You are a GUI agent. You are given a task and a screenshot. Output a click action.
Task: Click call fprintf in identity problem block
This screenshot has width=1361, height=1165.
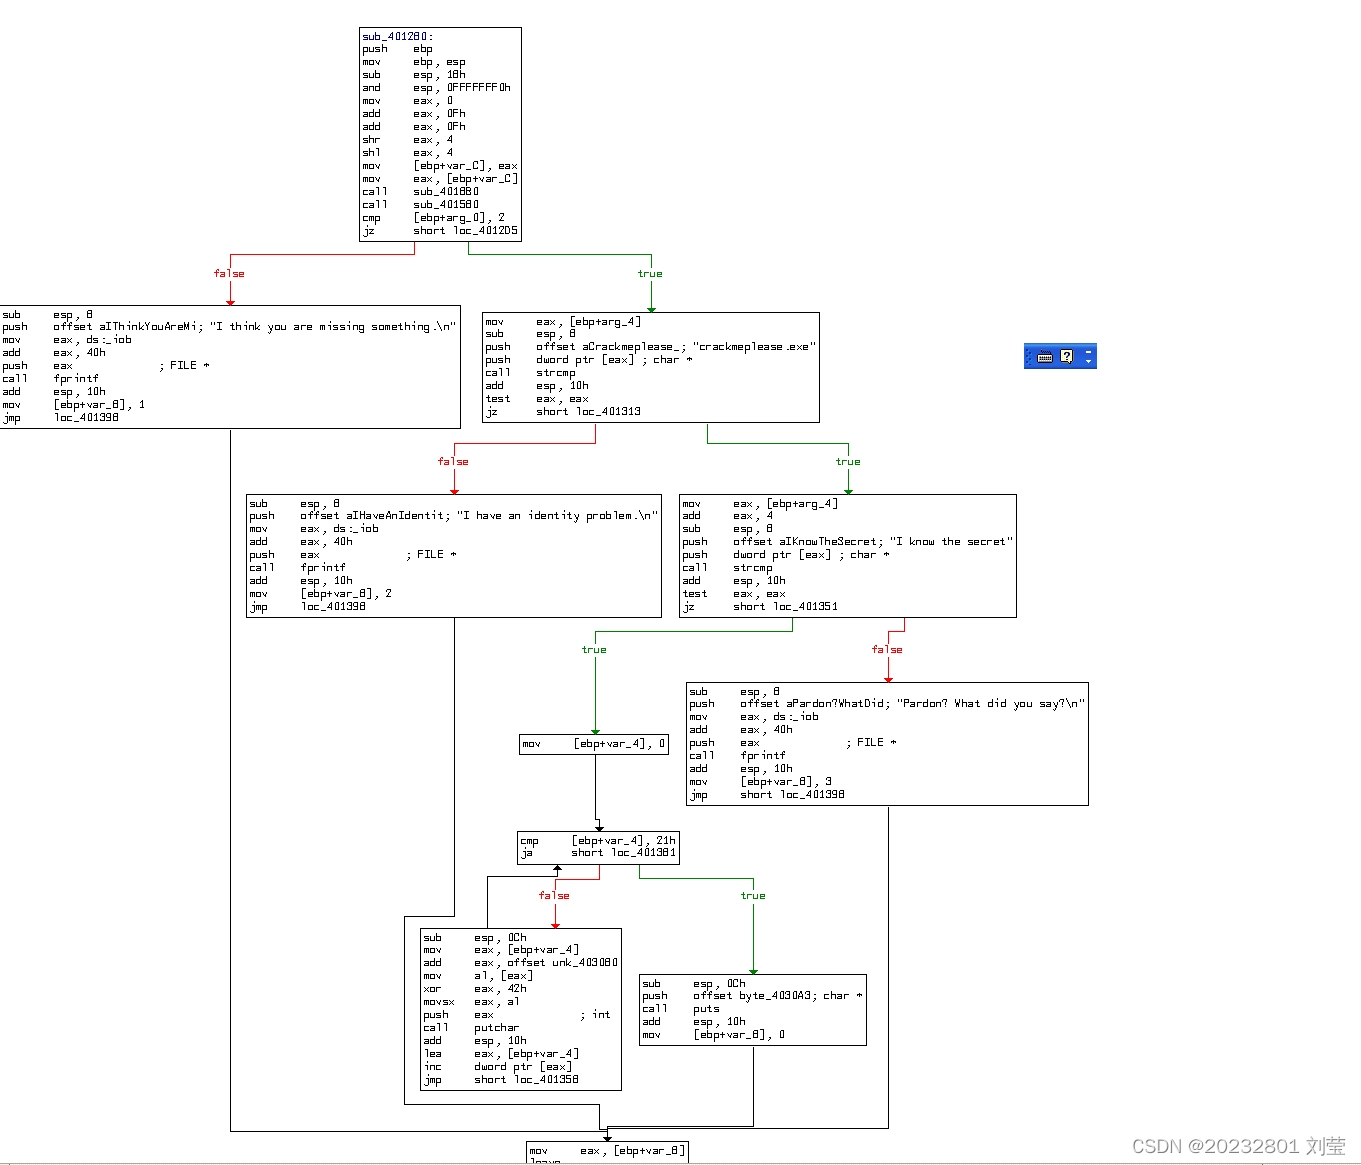point(298,567)
